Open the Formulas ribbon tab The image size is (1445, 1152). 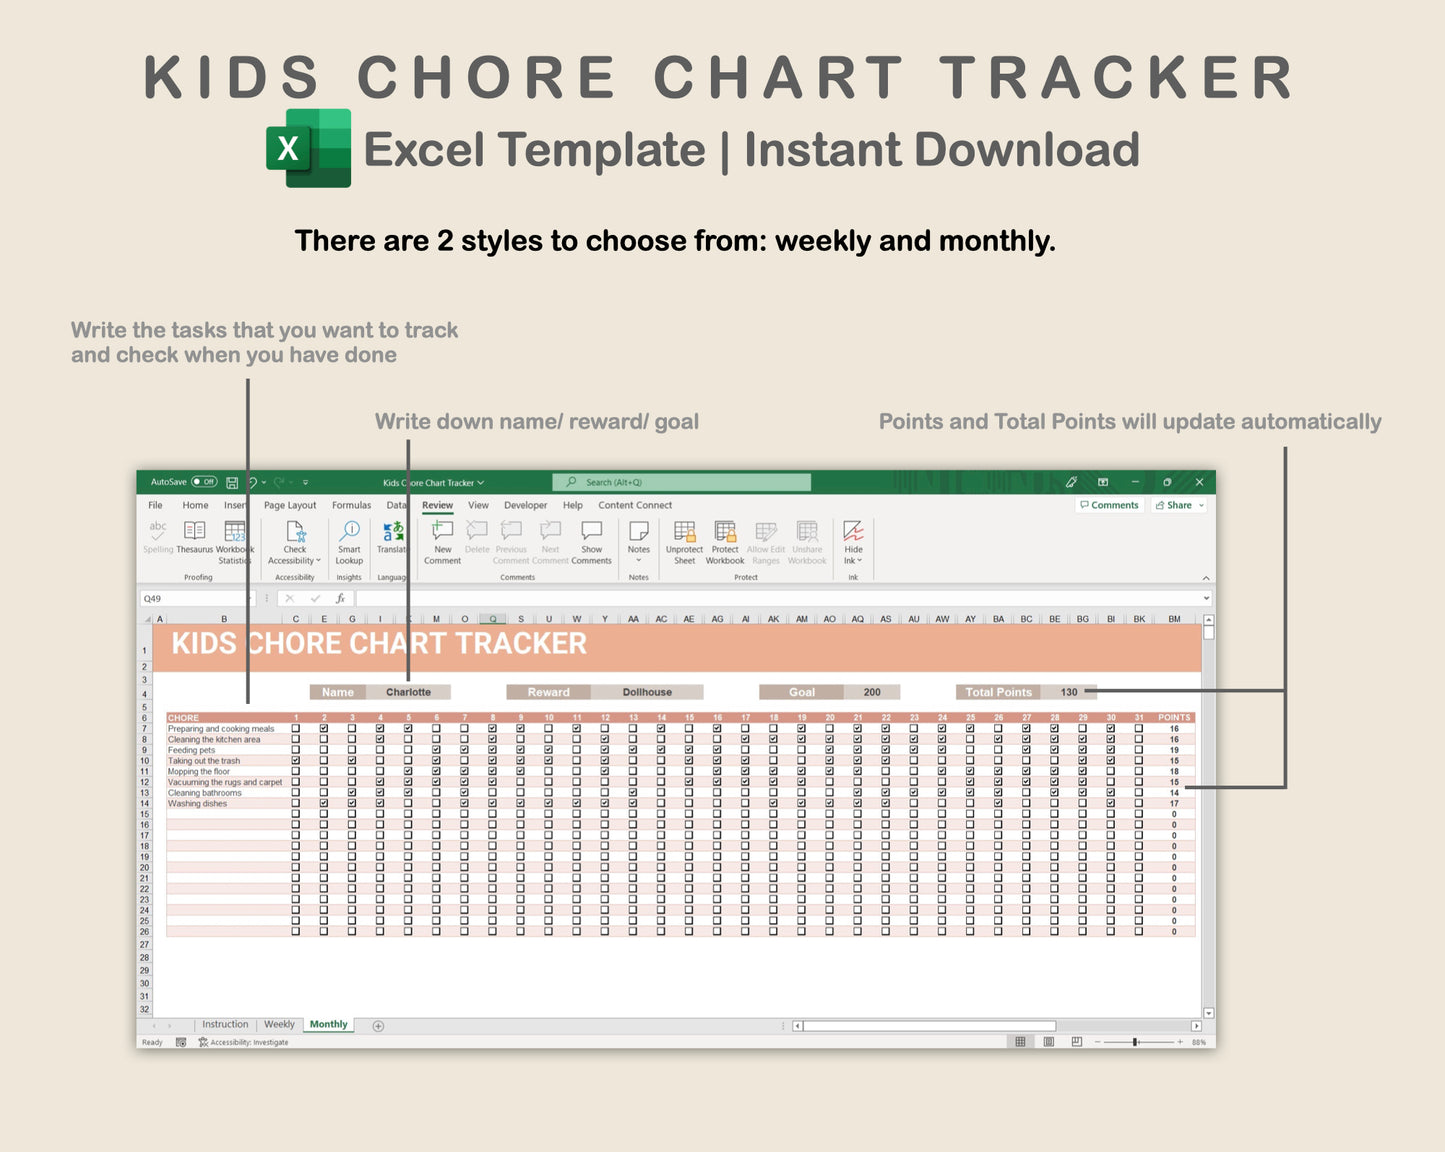351,505
